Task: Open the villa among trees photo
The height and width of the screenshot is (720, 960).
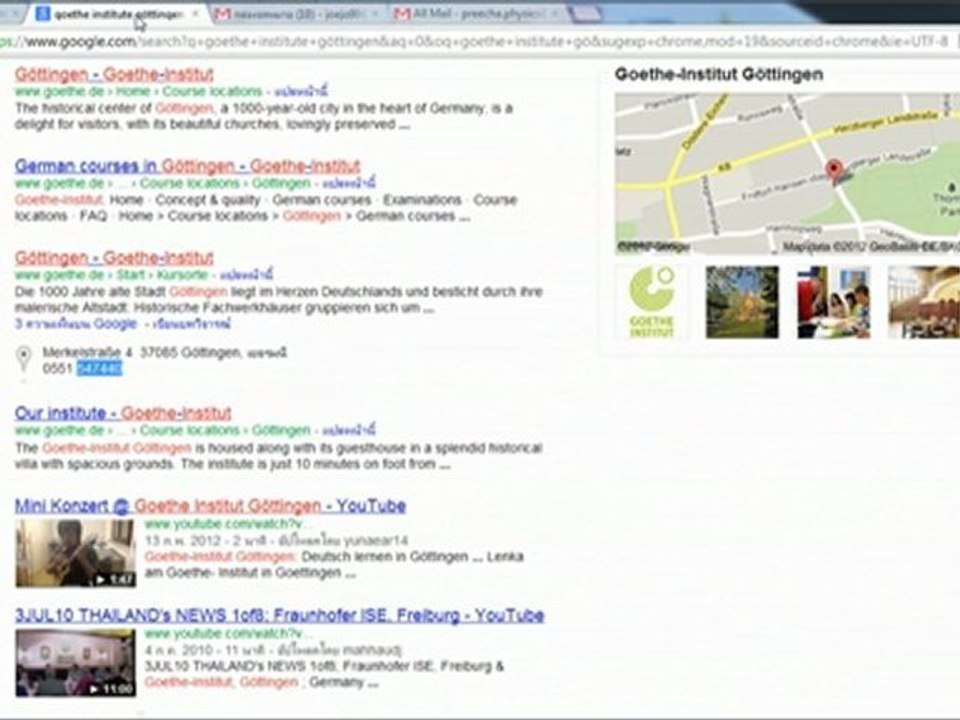Action: pos(742,302)
